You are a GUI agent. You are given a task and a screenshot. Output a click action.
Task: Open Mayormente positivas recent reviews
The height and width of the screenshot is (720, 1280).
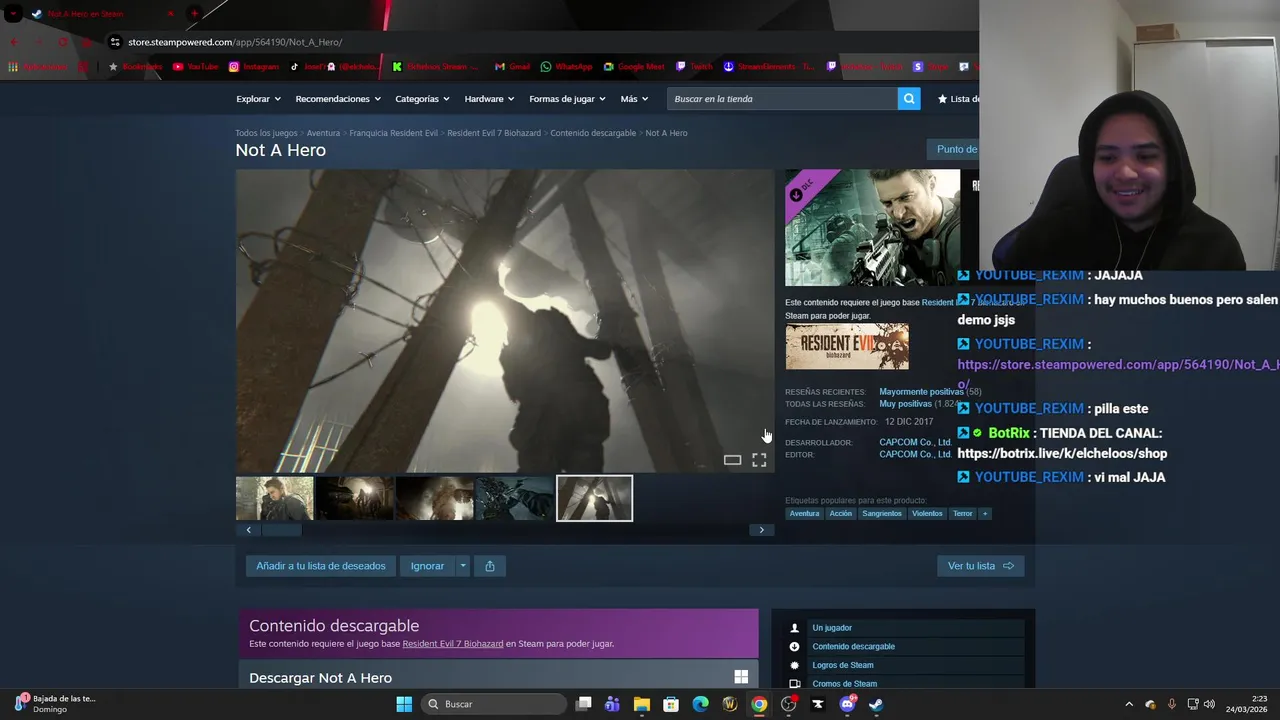point(921,392)
